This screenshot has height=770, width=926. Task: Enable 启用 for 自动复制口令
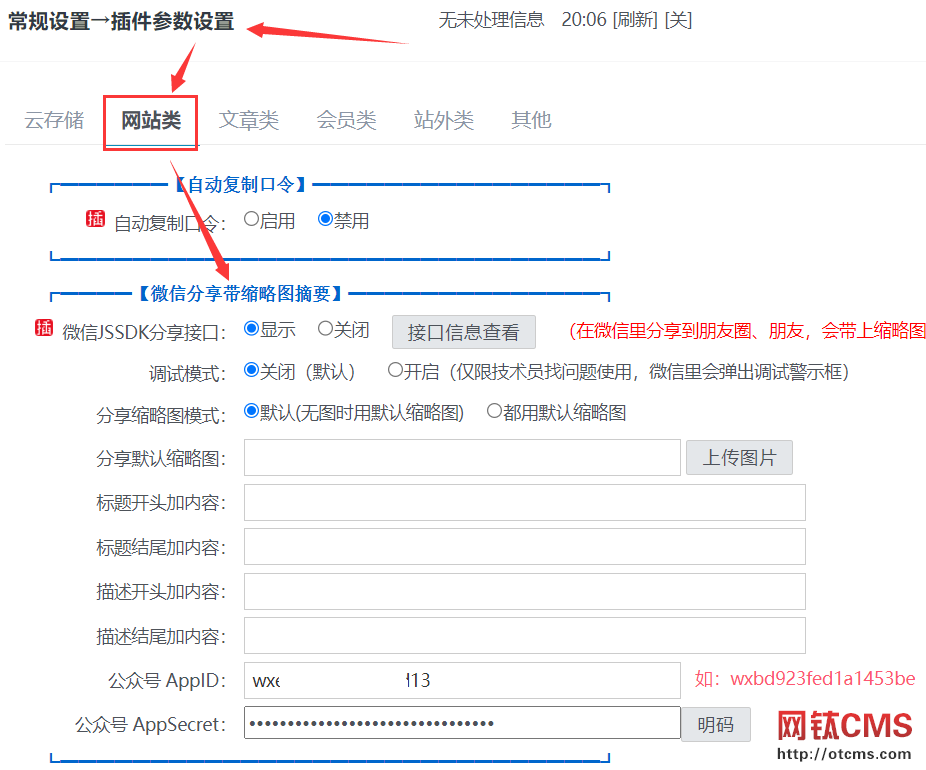252,219
